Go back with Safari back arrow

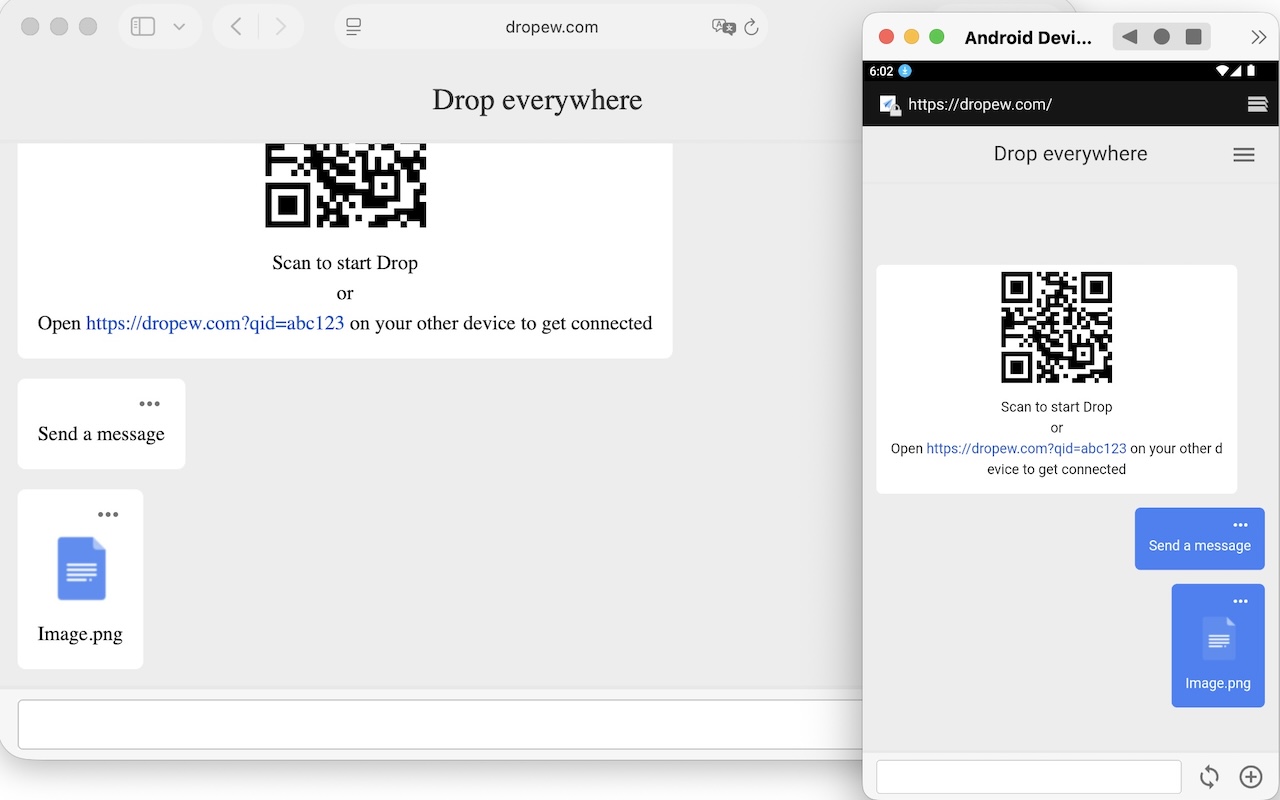[x=236, y=27]
